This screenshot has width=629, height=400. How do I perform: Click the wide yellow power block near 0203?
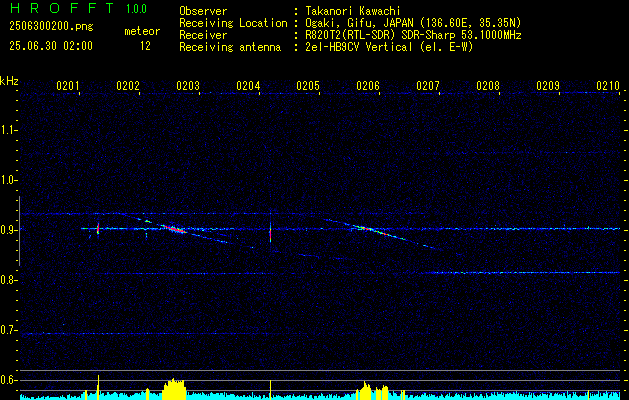174,388
